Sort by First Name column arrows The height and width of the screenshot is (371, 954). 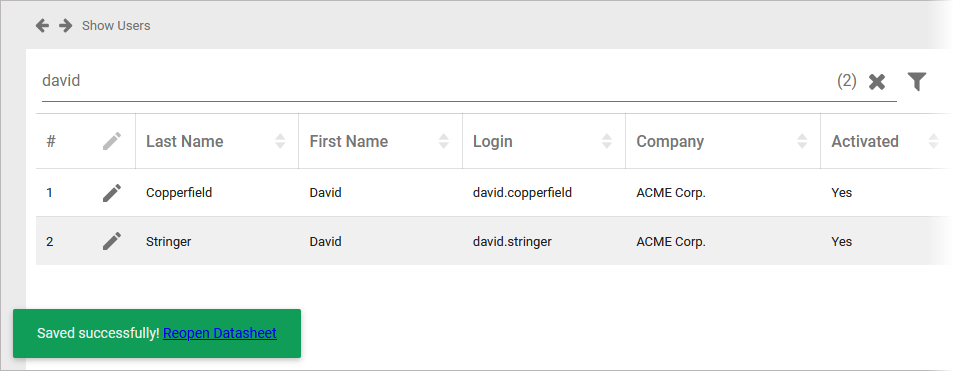point(444,141)
